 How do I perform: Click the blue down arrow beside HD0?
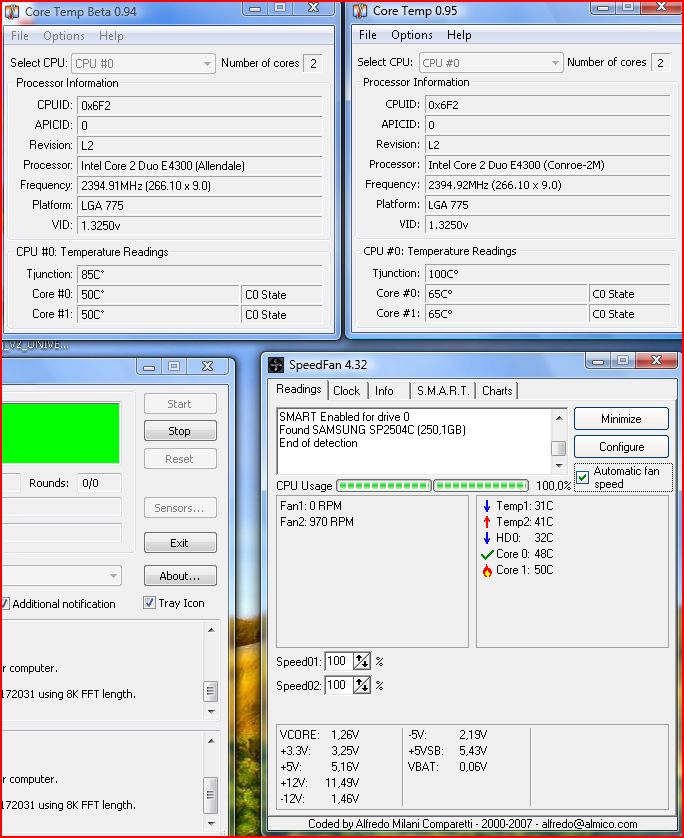(487, 538)
